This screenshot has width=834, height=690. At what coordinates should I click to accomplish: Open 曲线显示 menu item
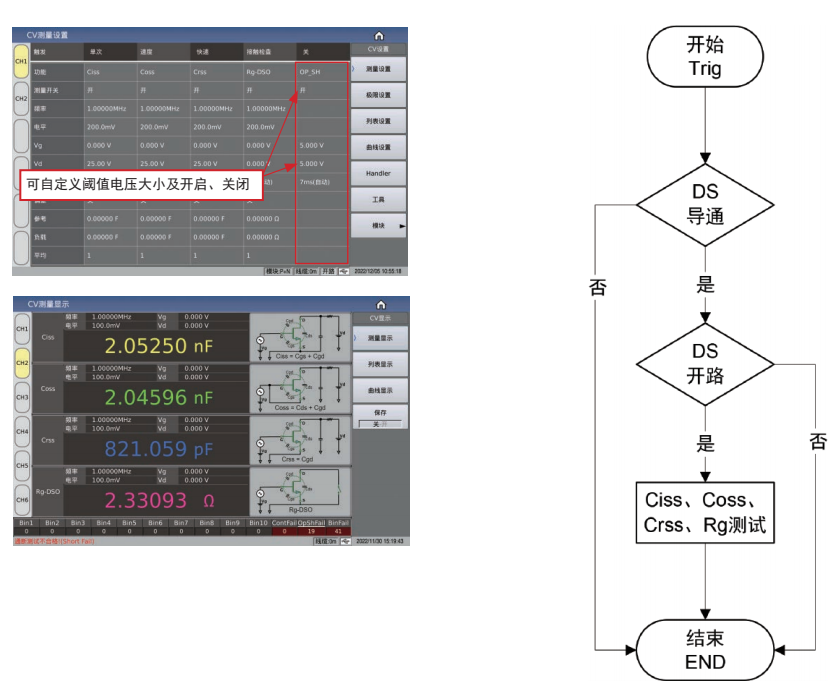click(379, 390)
